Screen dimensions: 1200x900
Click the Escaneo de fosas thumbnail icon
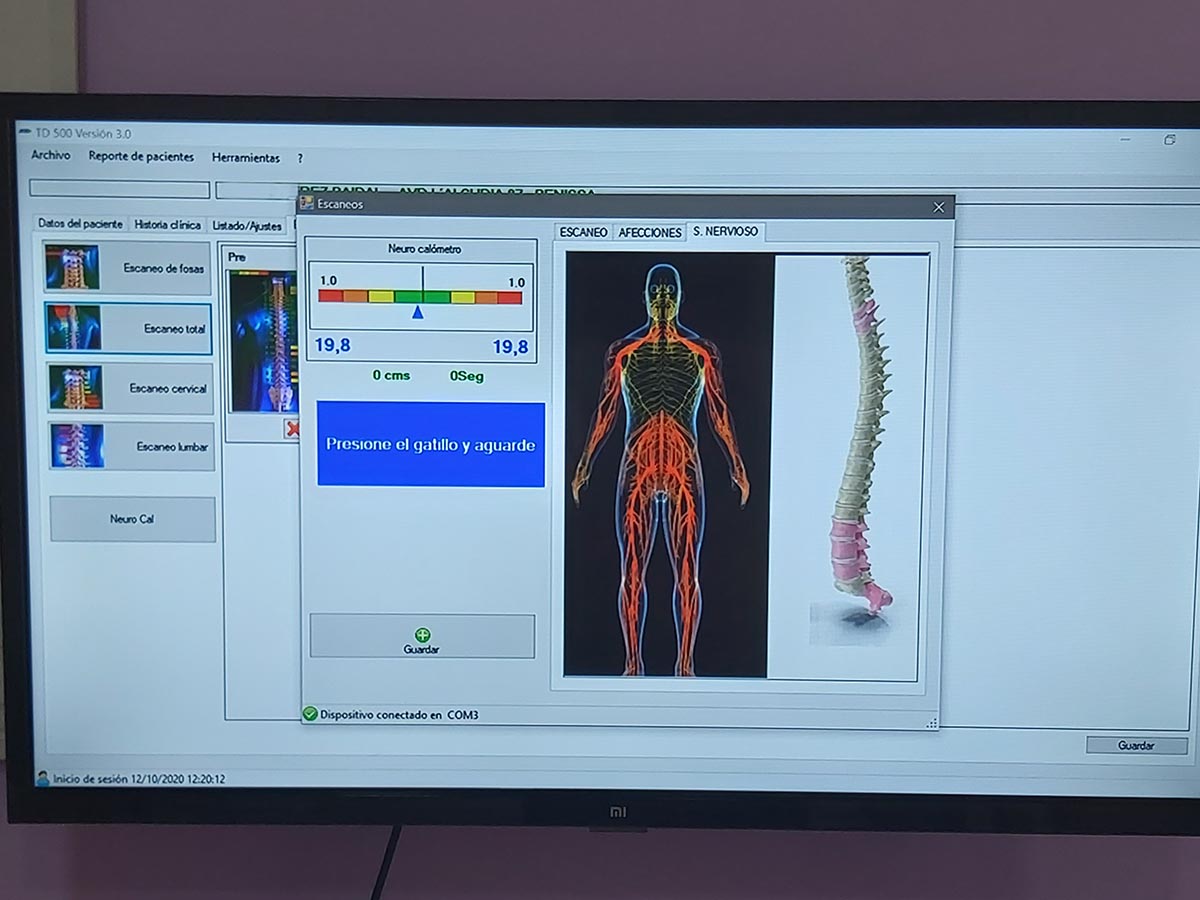[x=72, y=267]
